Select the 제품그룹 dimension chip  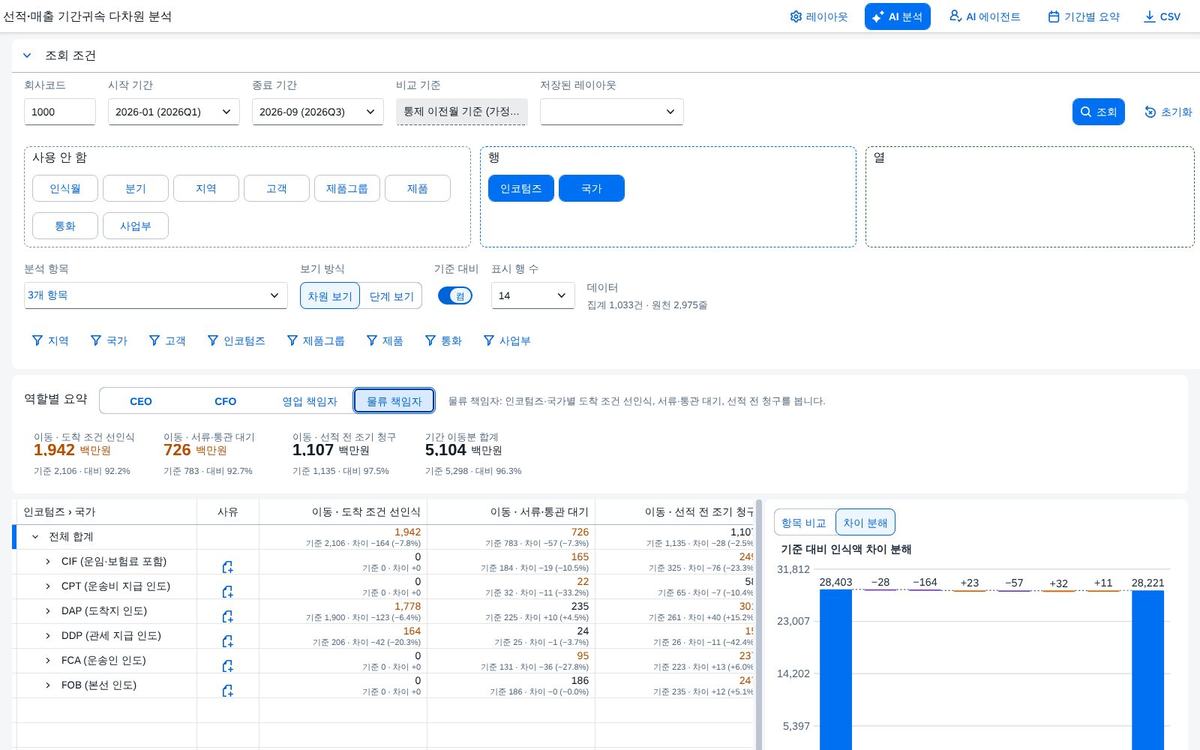point(346,188)
